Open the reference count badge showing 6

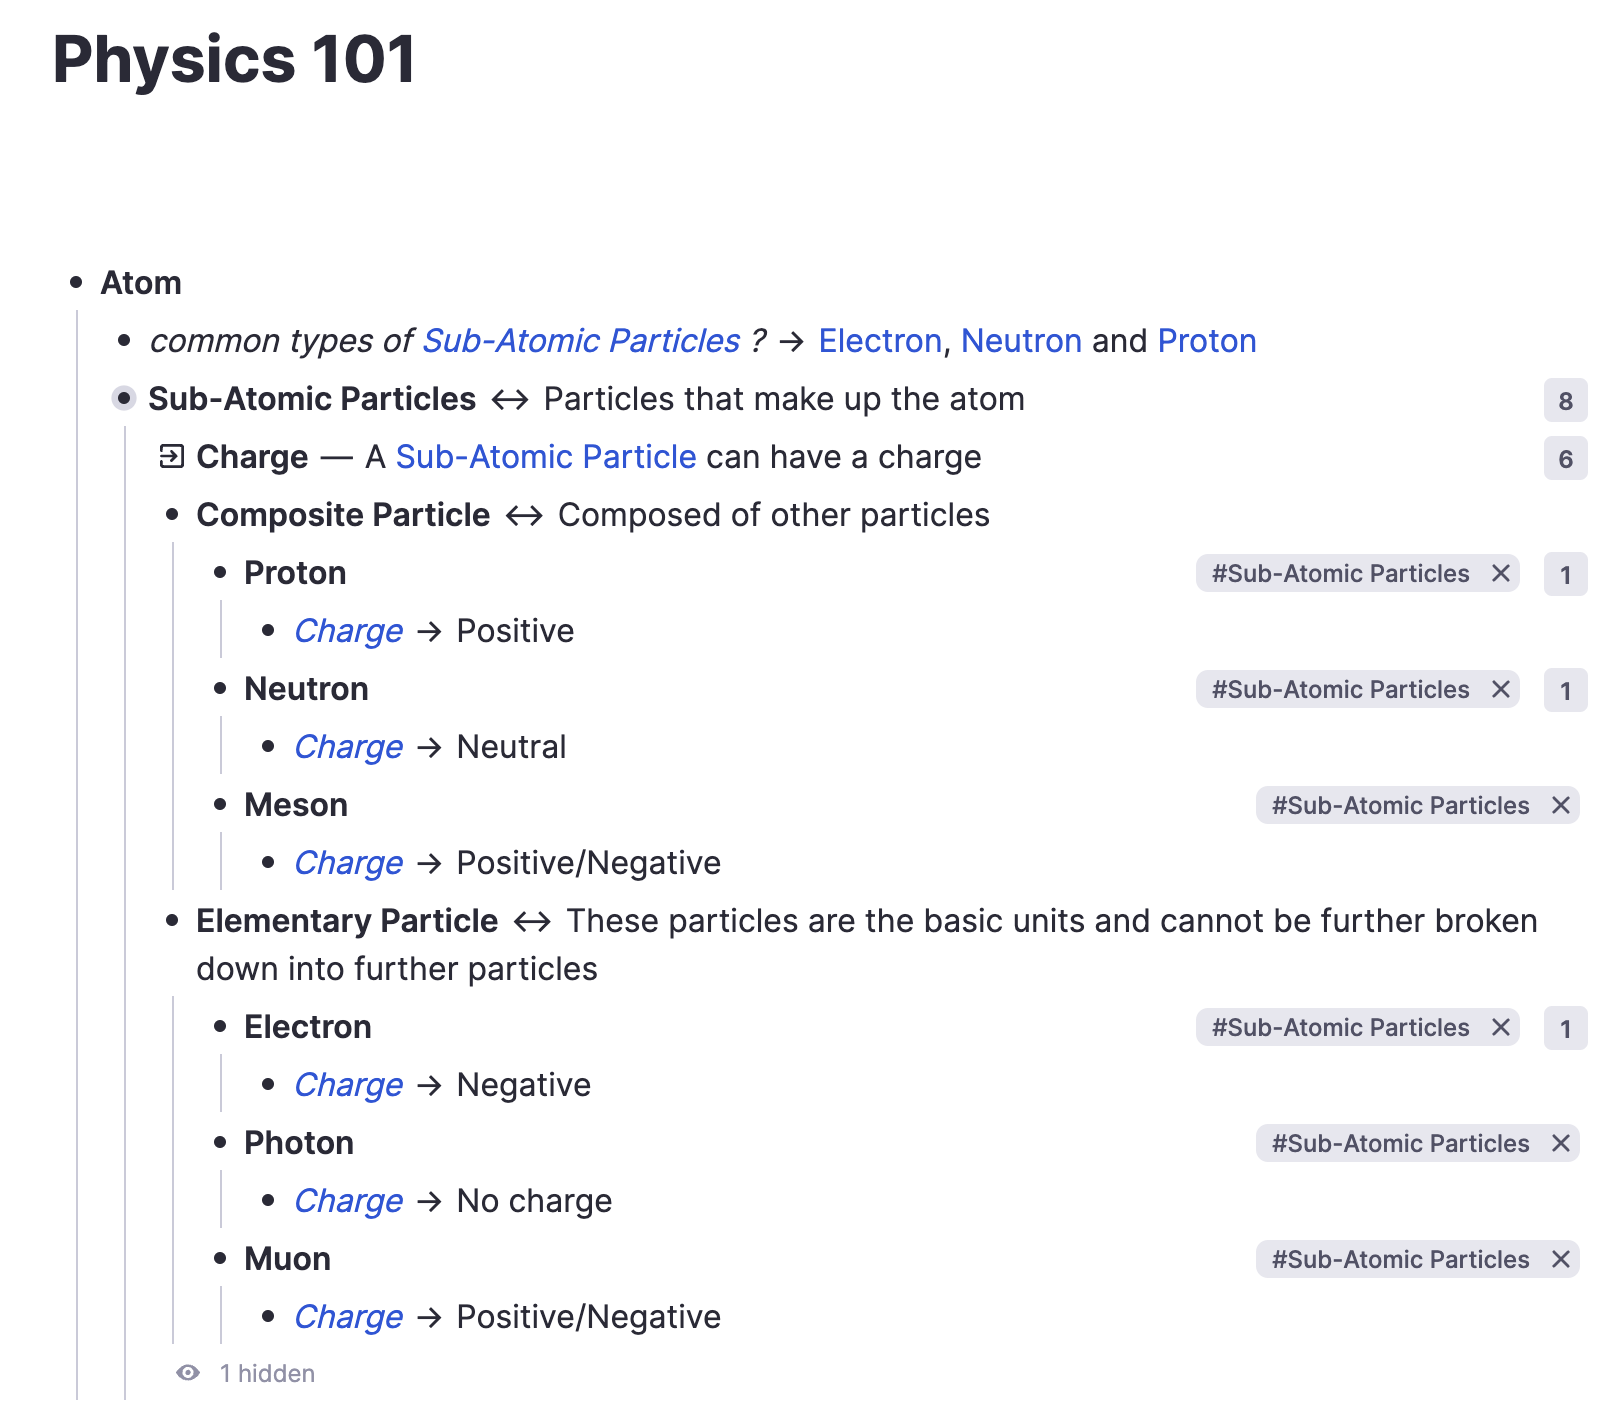coord(1565,459)
